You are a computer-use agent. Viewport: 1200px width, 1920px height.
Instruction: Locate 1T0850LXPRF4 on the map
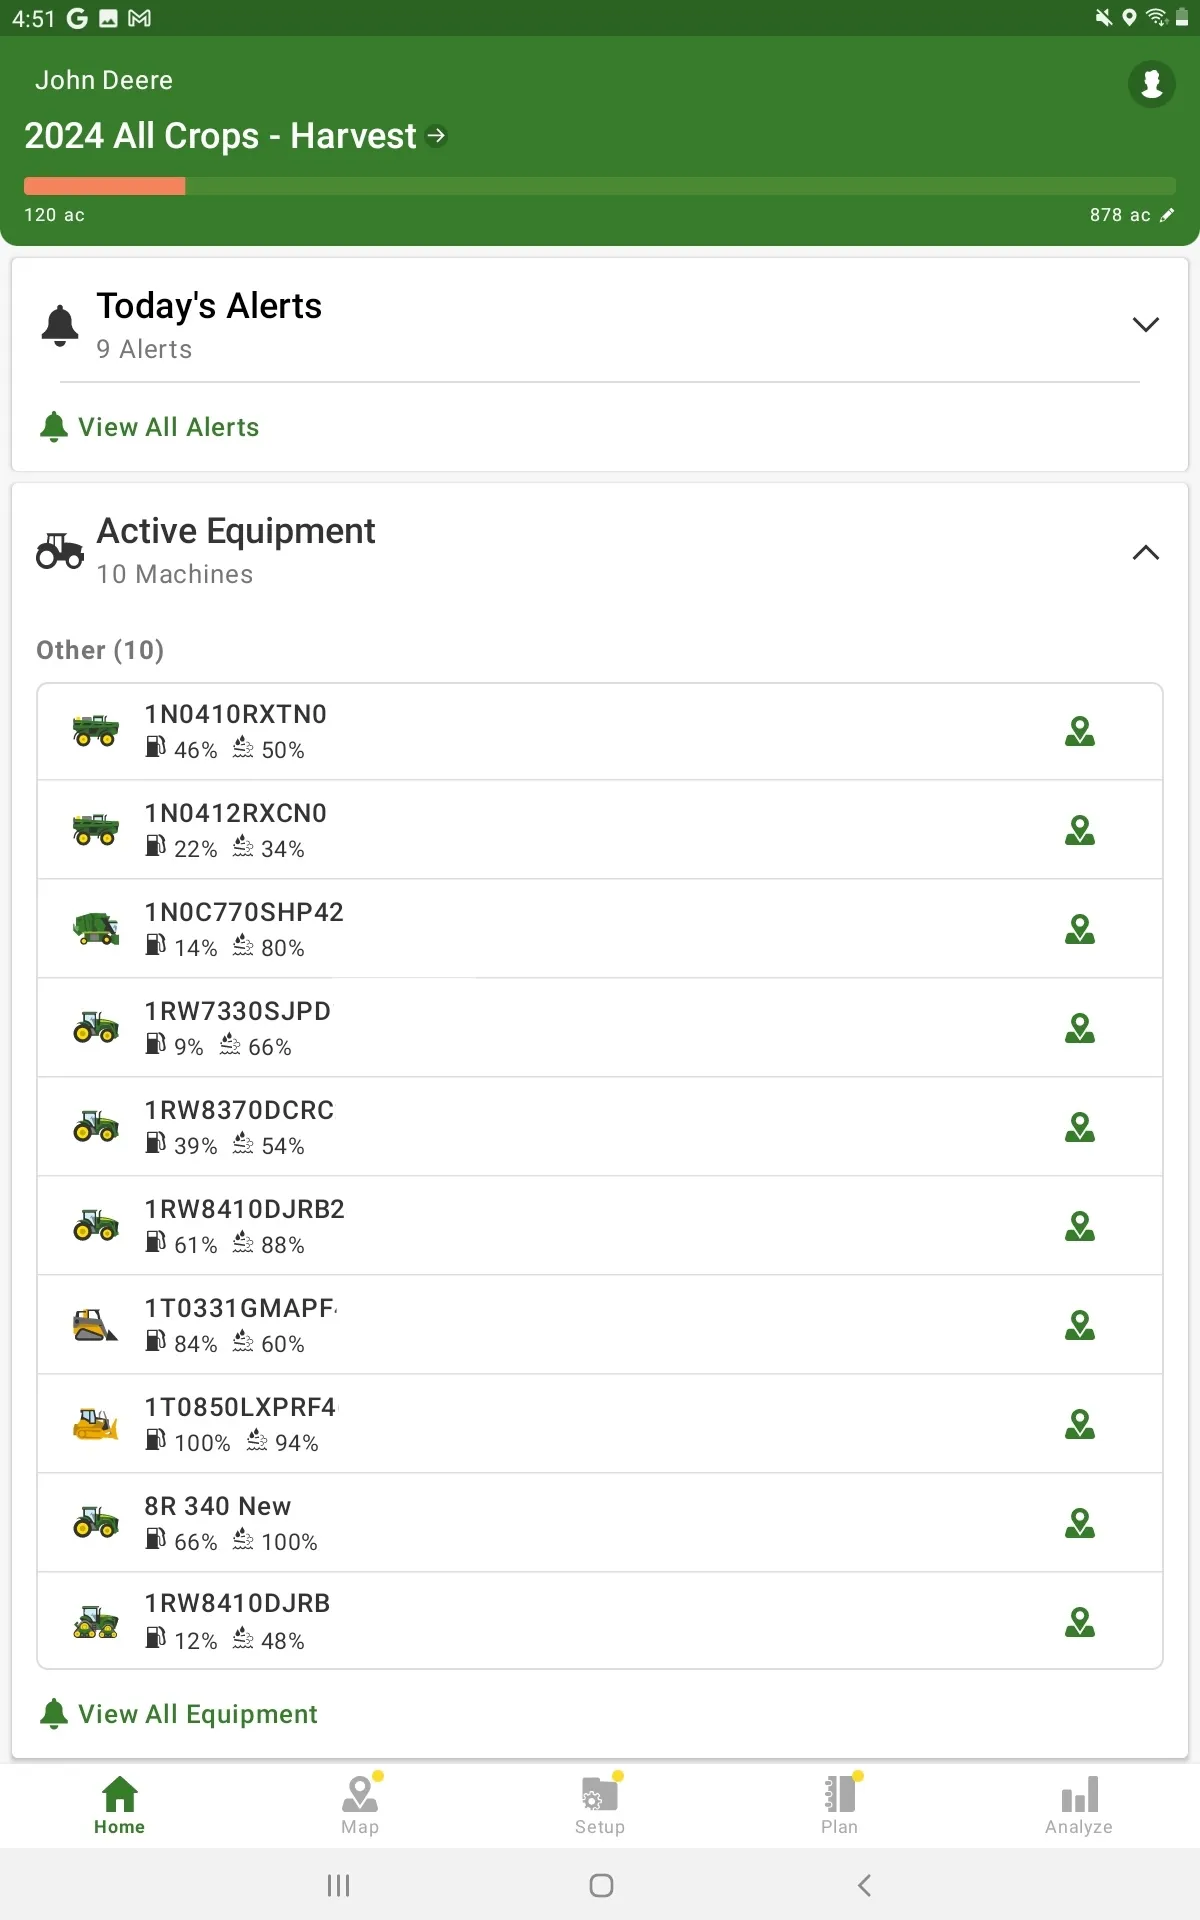pos(1080,1425)
